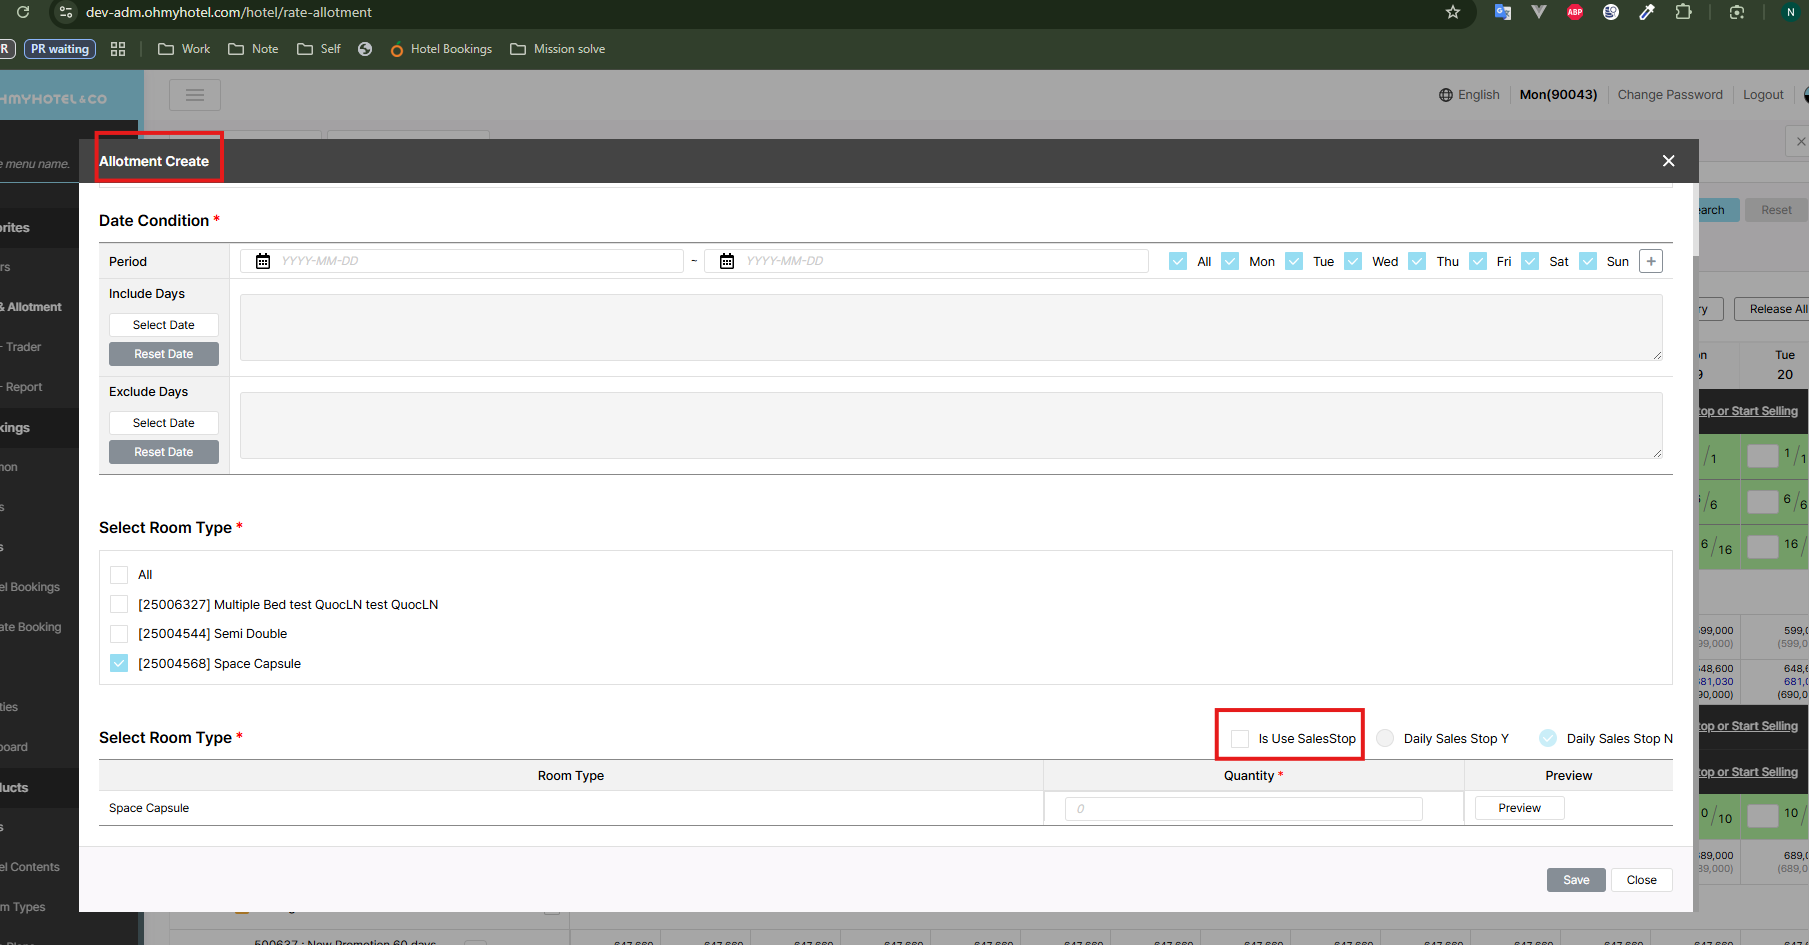Enable the Is Use SalesStop checkbox
Viewport: 1809px width, 945px height.
point(1240,739)
